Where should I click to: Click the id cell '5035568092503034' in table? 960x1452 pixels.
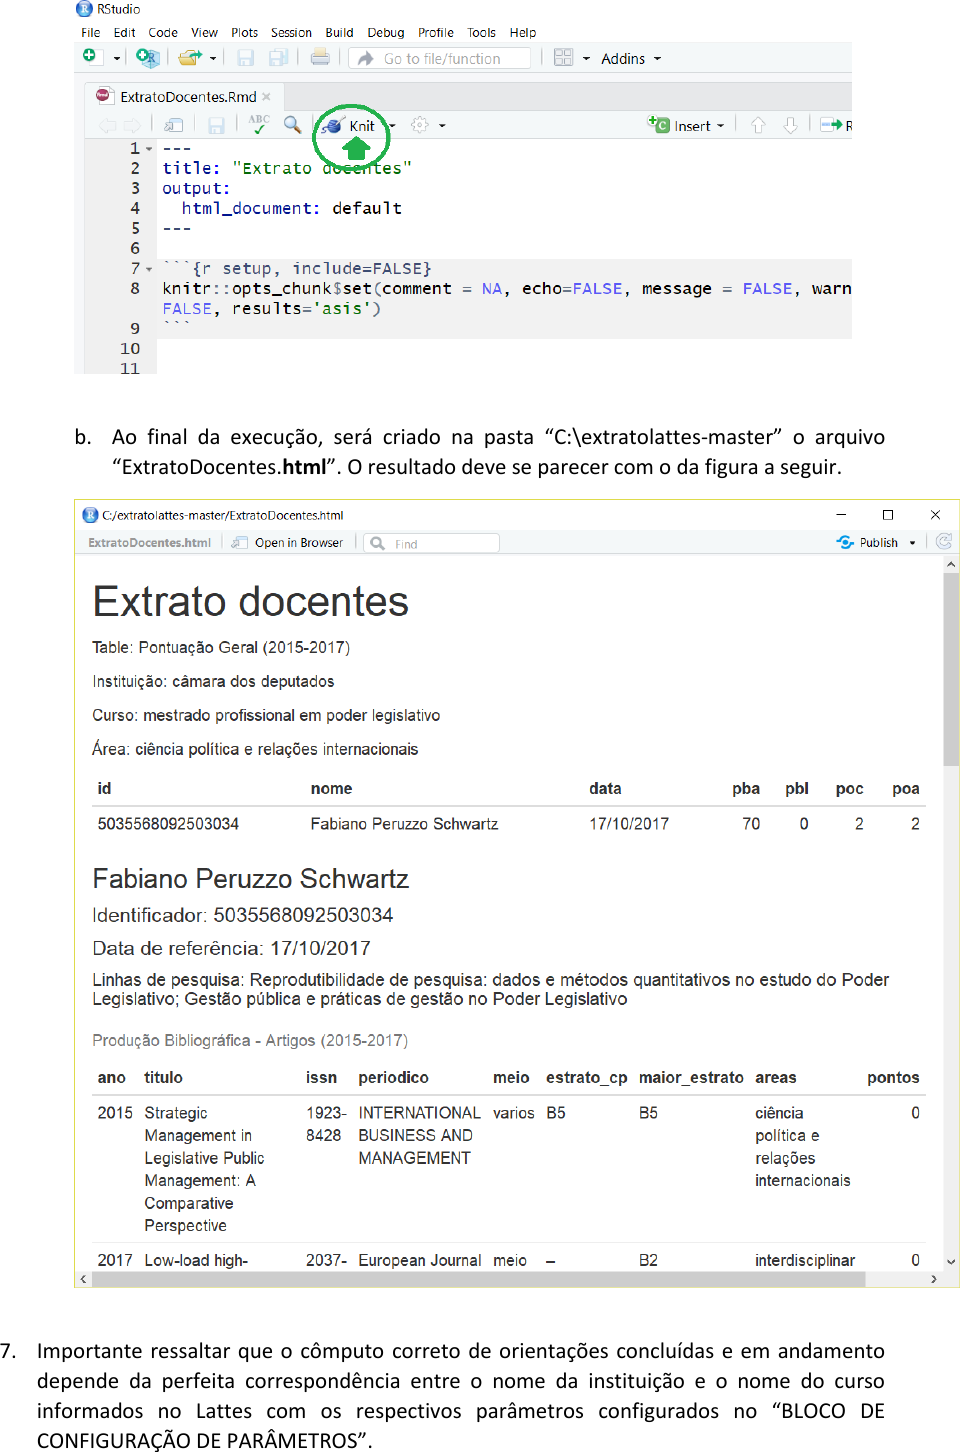tap(168, 824)
